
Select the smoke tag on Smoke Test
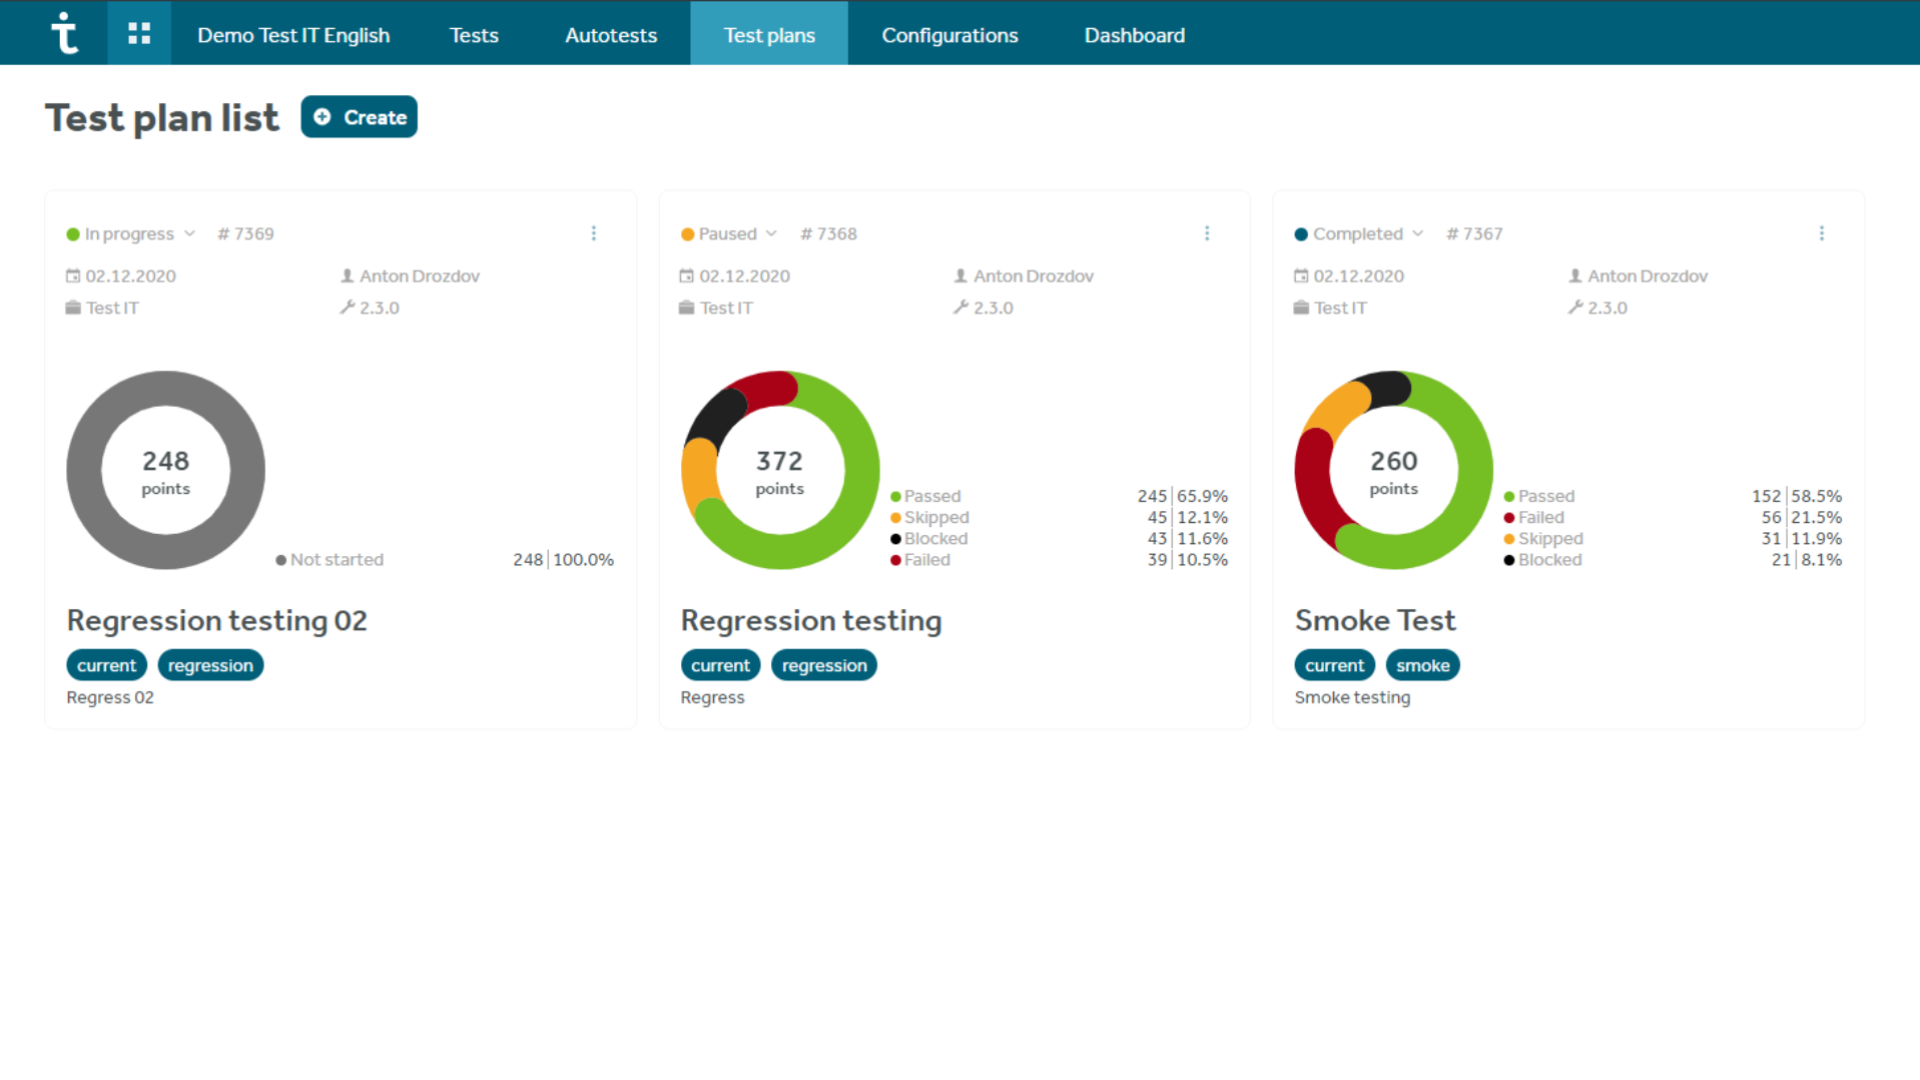1422,666
